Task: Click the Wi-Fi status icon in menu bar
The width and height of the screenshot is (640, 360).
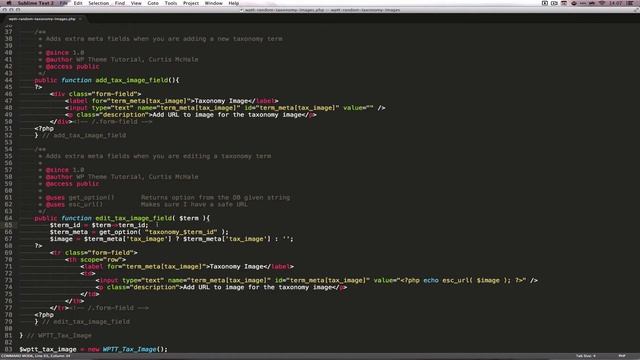Action: coord(602,3)
